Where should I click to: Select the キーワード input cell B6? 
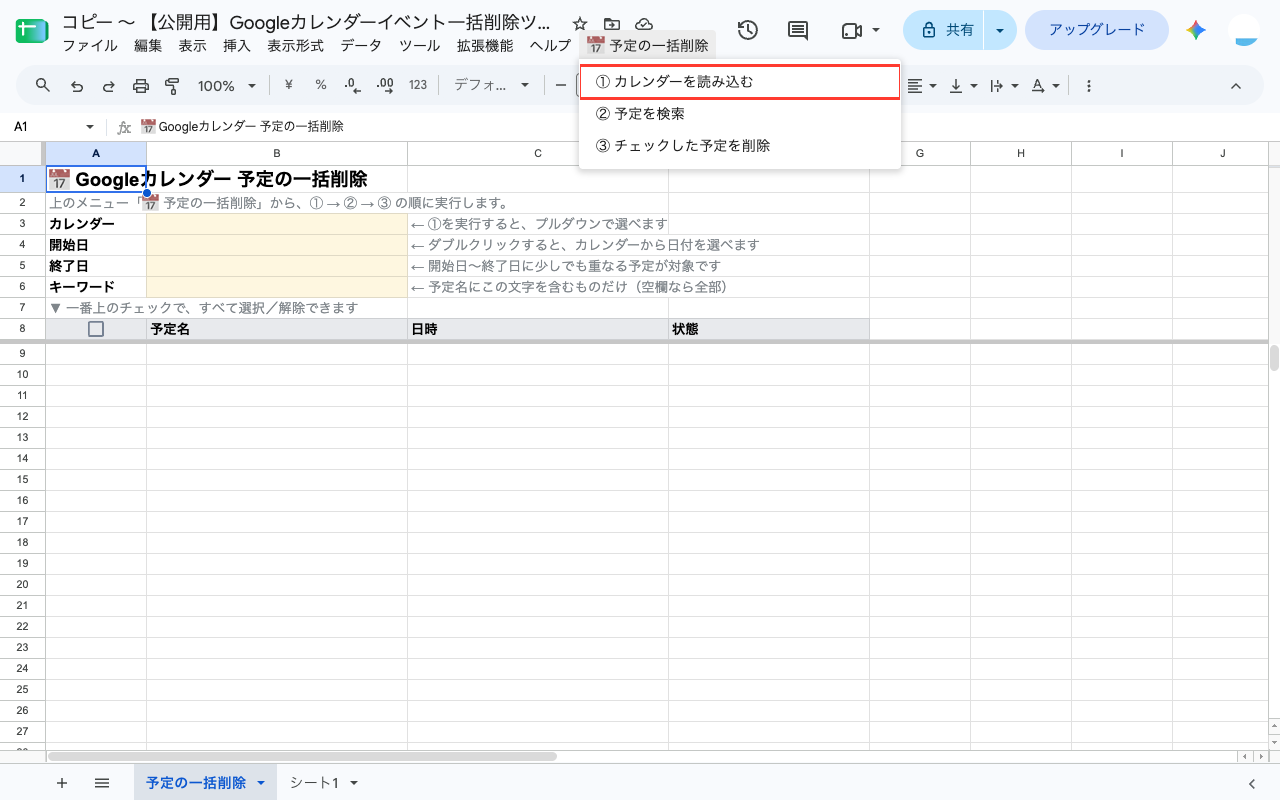pos(277,287)
